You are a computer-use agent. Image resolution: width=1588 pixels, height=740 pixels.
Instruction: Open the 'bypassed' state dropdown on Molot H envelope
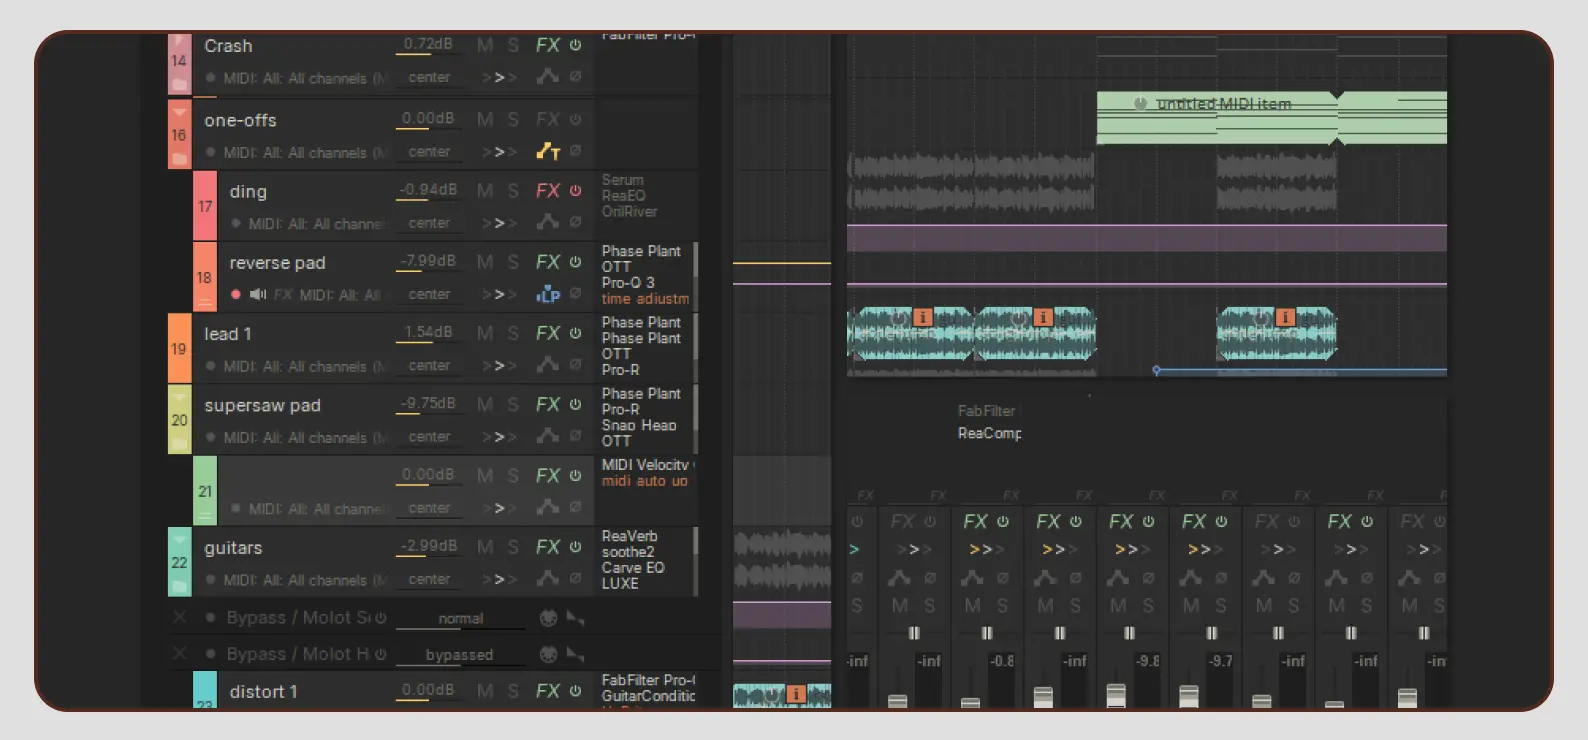(460, 655)
